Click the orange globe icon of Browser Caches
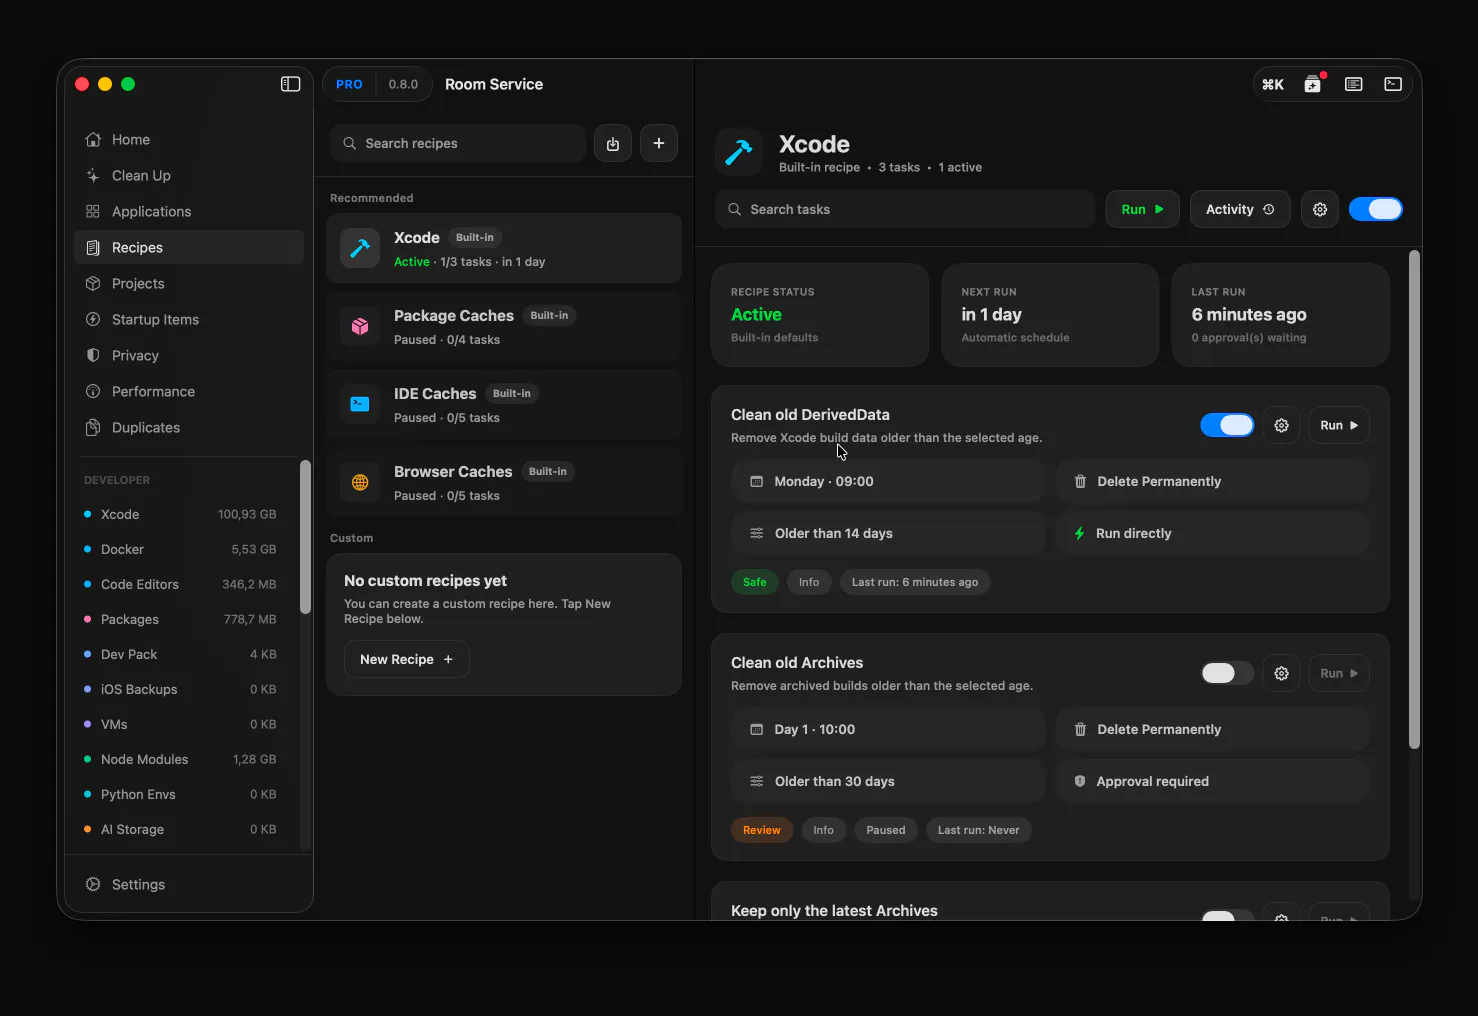This screenshot has width=1478, height=1016. point(360,482)
